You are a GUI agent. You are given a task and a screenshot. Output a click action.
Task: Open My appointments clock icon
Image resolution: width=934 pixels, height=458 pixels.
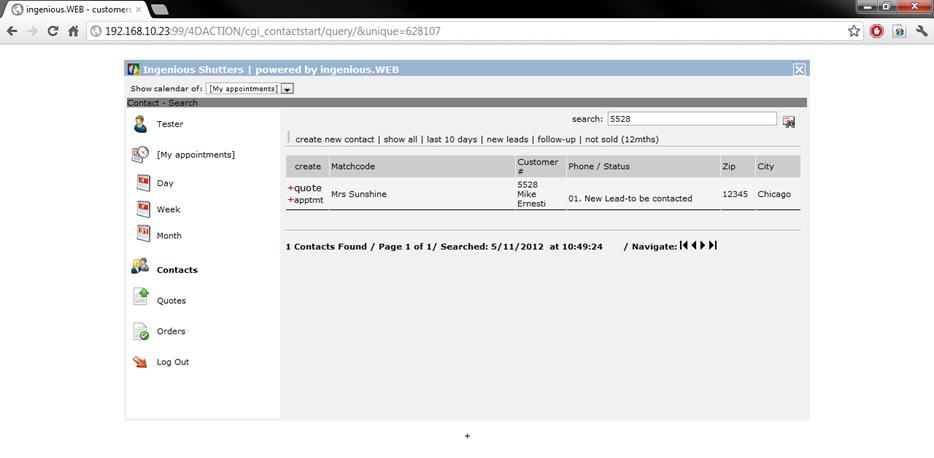pos(140,155)
